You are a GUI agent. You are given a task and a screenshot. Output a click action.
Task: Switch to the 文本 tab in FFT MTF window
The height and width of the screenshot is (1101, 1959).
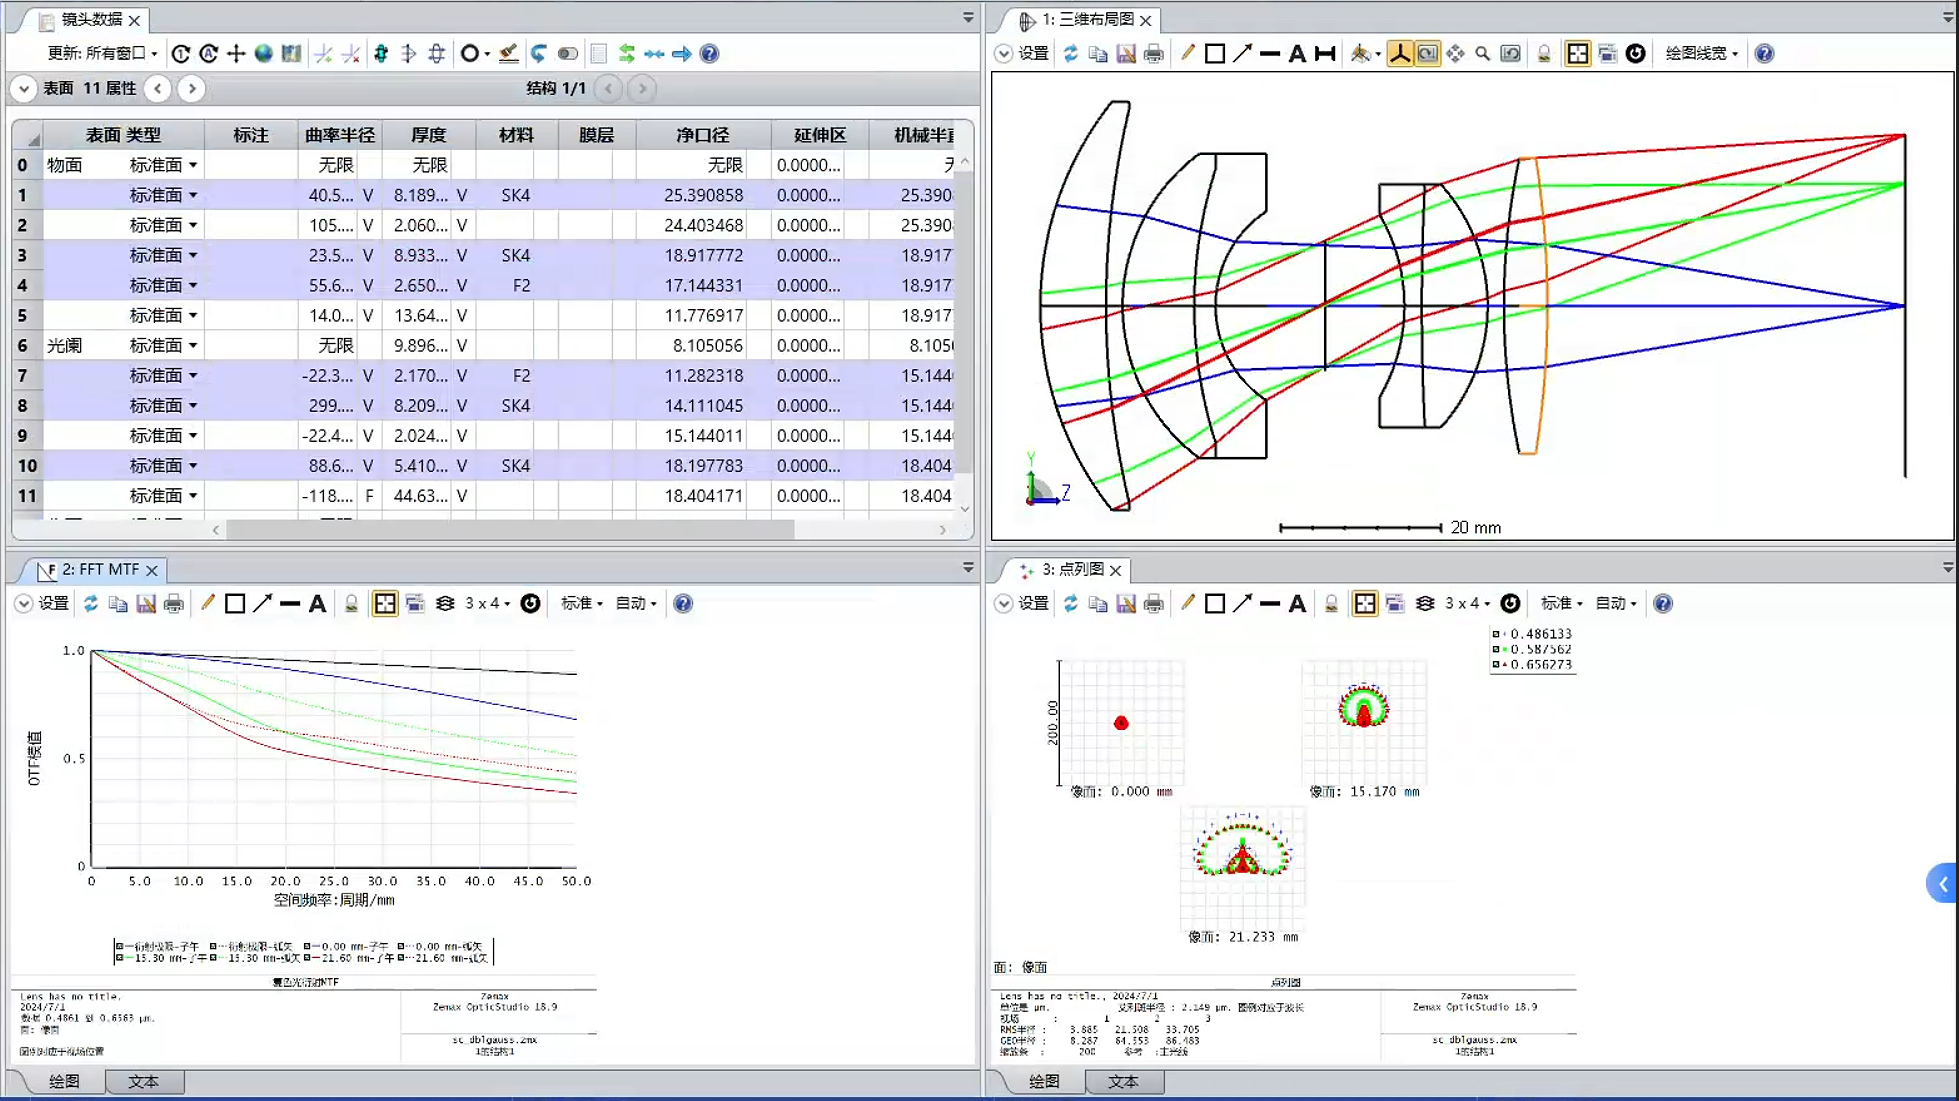click(x=143, y=1082)
